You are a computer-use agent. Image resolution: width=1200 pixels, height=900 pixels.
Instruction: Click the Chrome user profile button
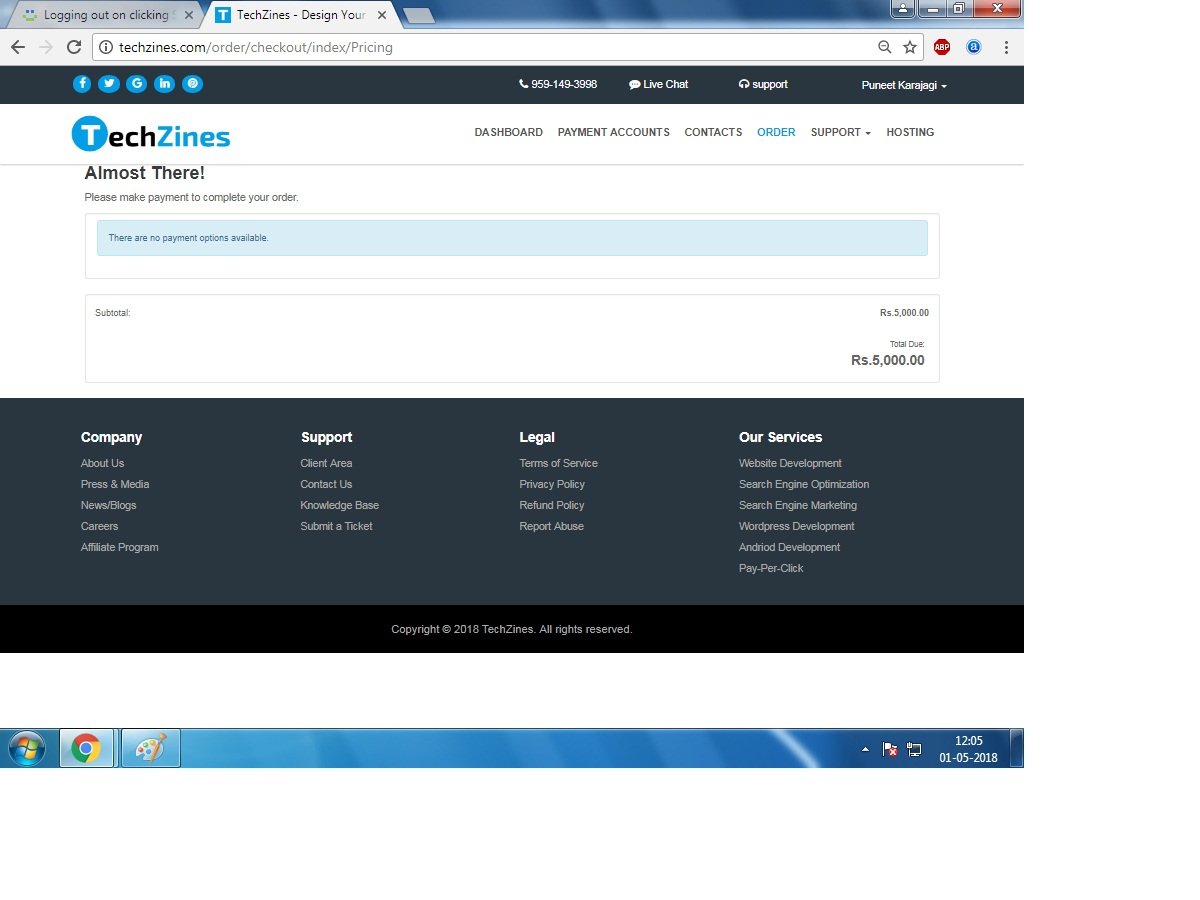click(903, 8)
